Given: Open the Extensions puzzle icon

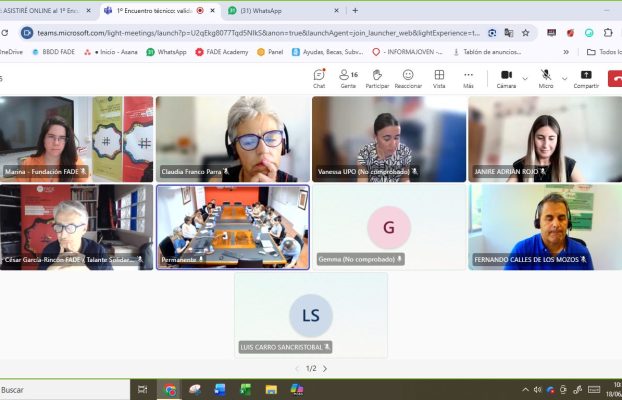Looking at the screenshot, I should 608,33.
